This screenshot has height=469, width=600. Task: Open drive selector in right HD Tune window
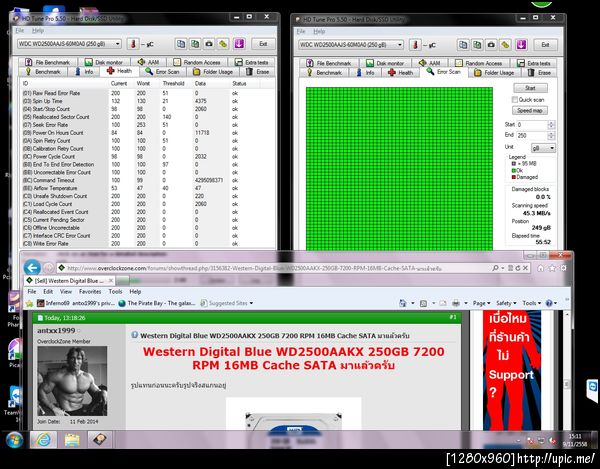[351, 45]
